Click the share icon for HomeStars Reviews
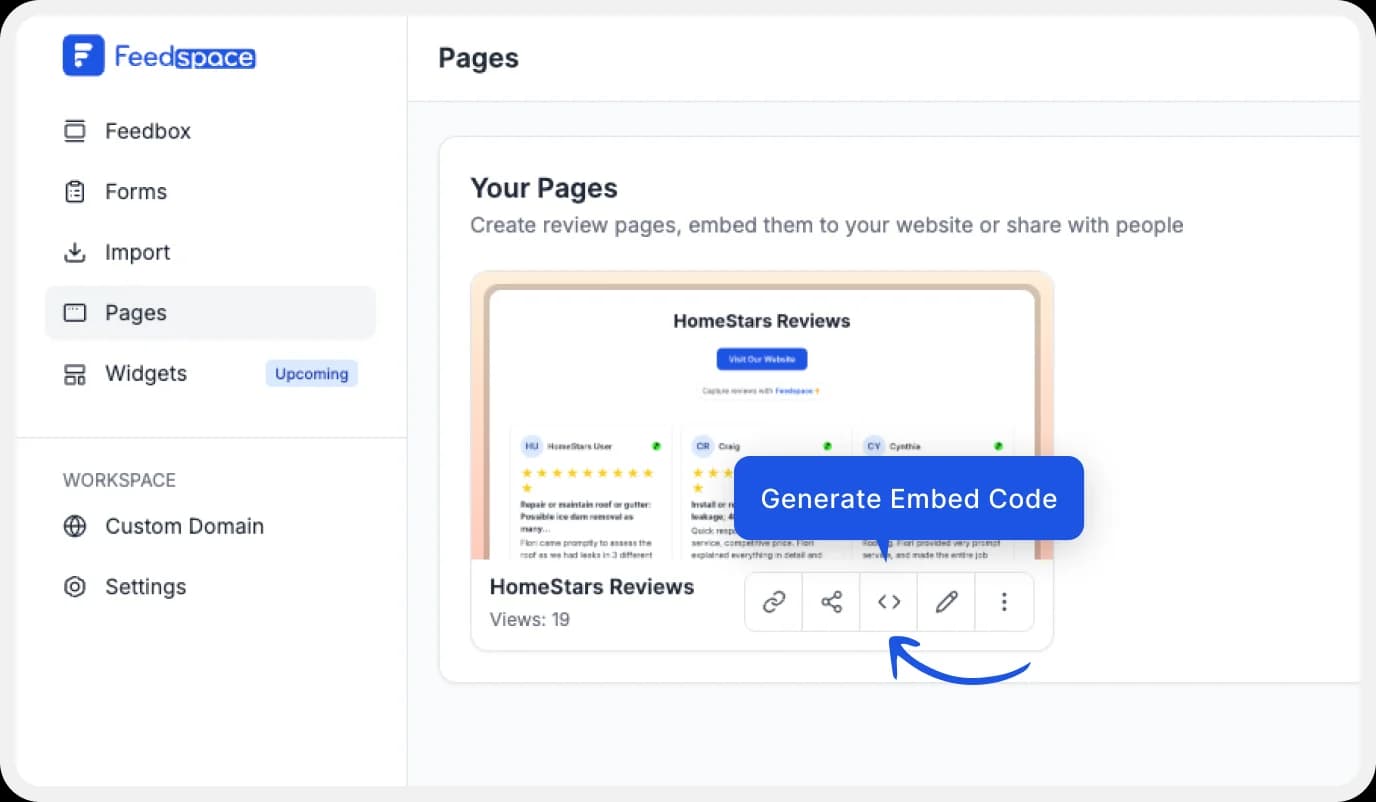The width and height of the screenshot is (1376, 802). click(831, 602)
